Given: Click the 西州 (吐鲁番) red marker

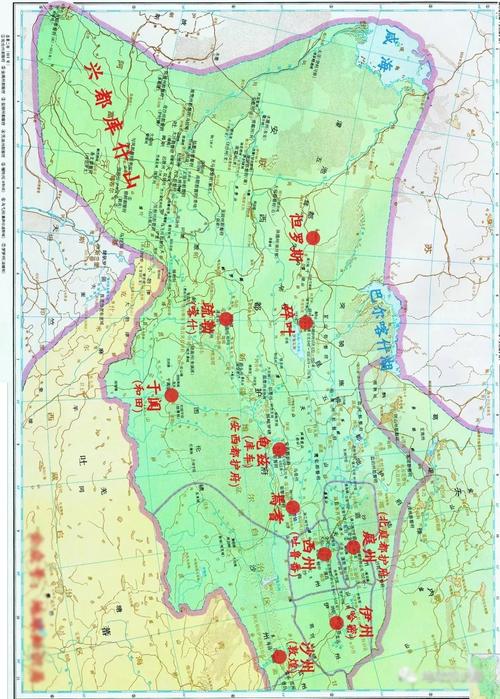Looking at the screenshot, I should point(324,554).
